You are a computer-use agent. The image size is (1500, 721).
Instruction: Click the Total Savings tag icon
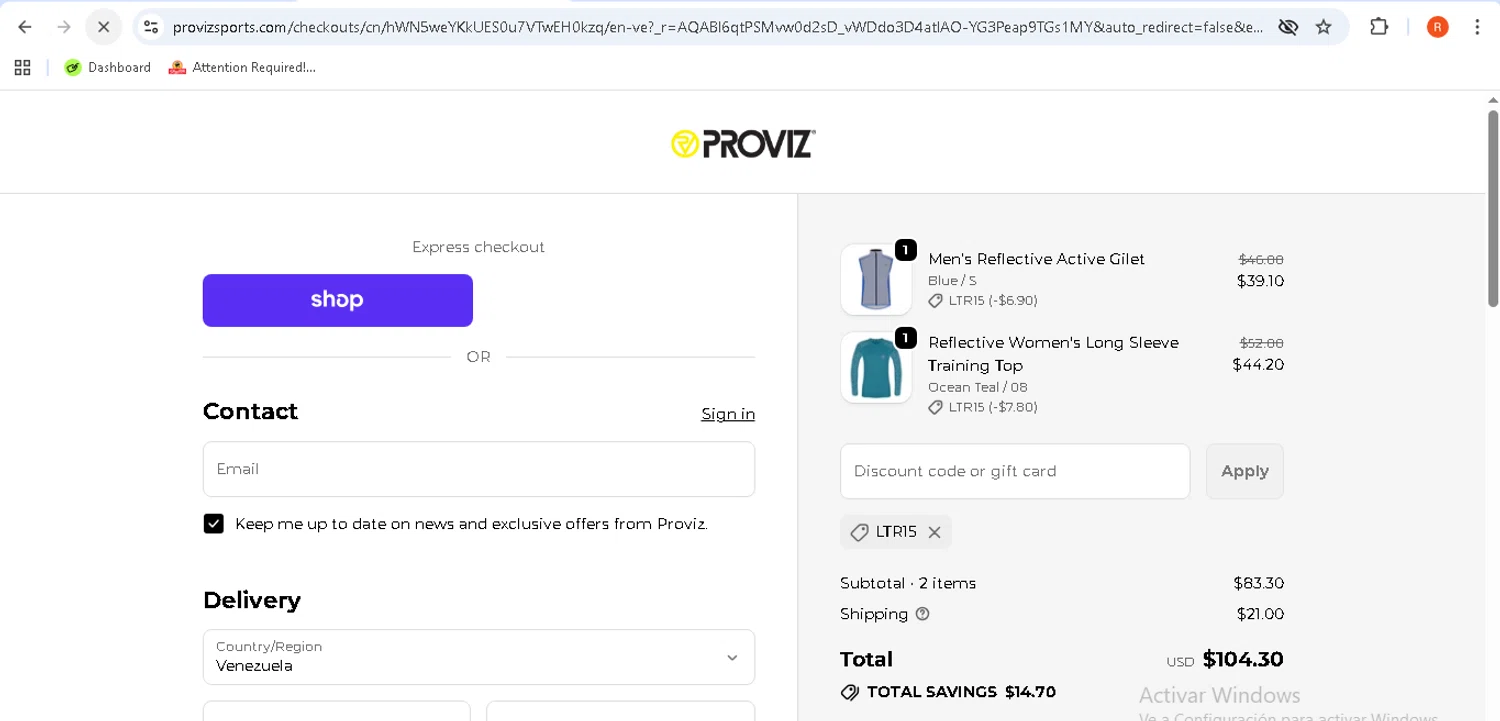pyautogui.click(x=850, y=692)
